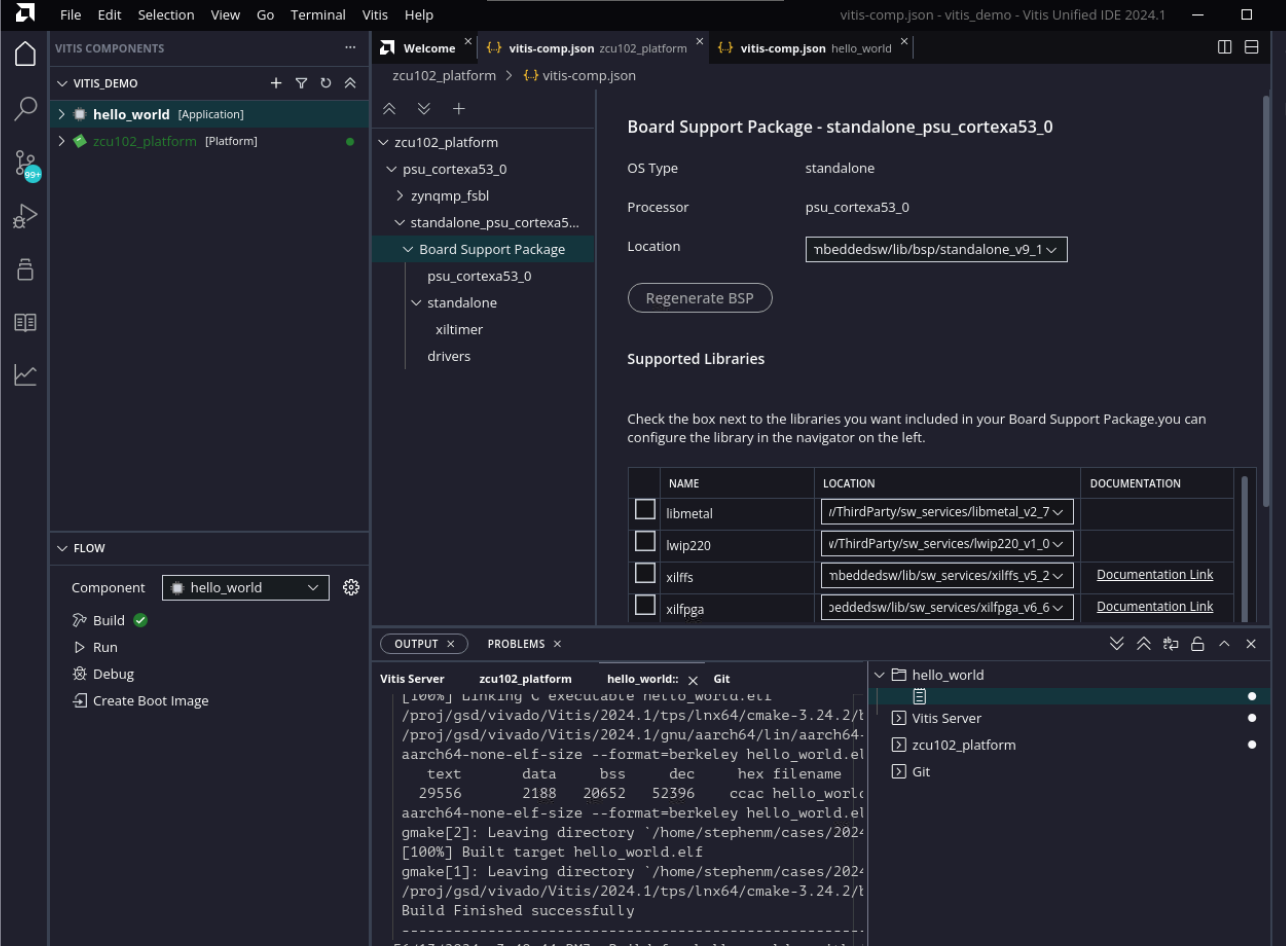The width and height of the screenshot is (1286, 946).
Task: Check the xilffs library checkbox
Action: pos(645,574)
